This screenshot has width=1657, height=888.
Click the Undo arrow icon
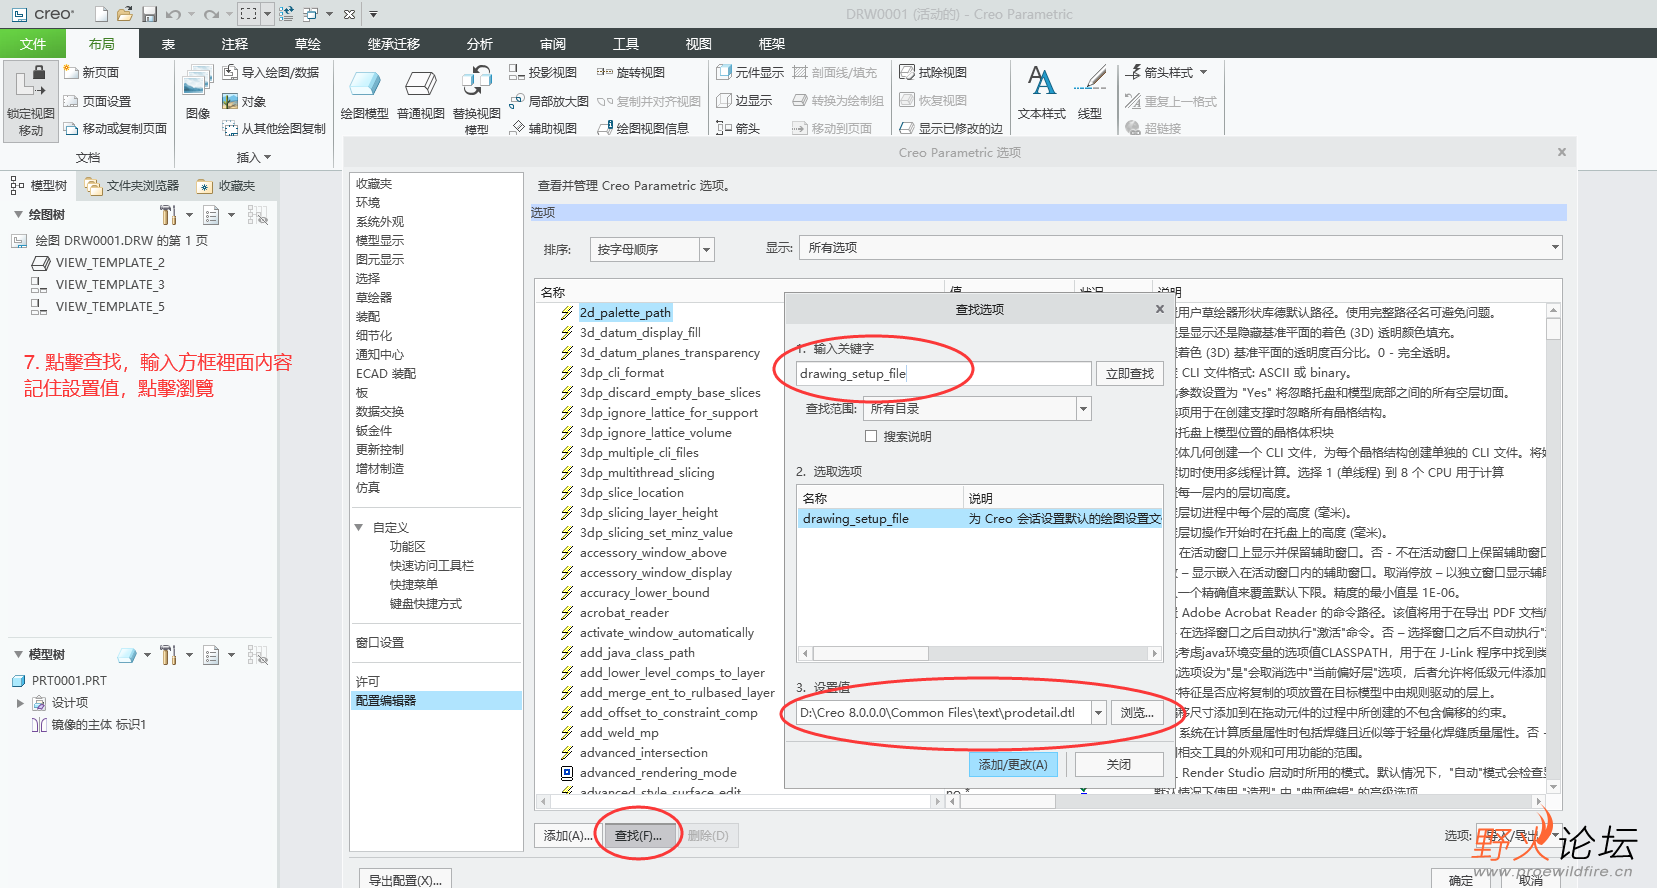(x=174, y=14)
